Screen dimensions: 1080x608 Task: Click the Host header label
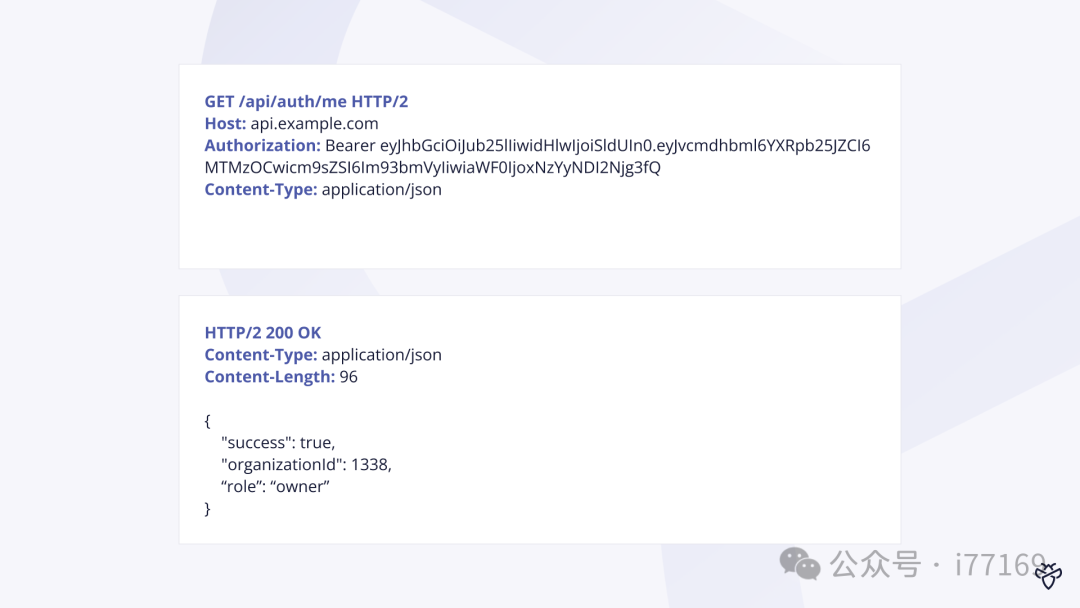coord(225,123)
